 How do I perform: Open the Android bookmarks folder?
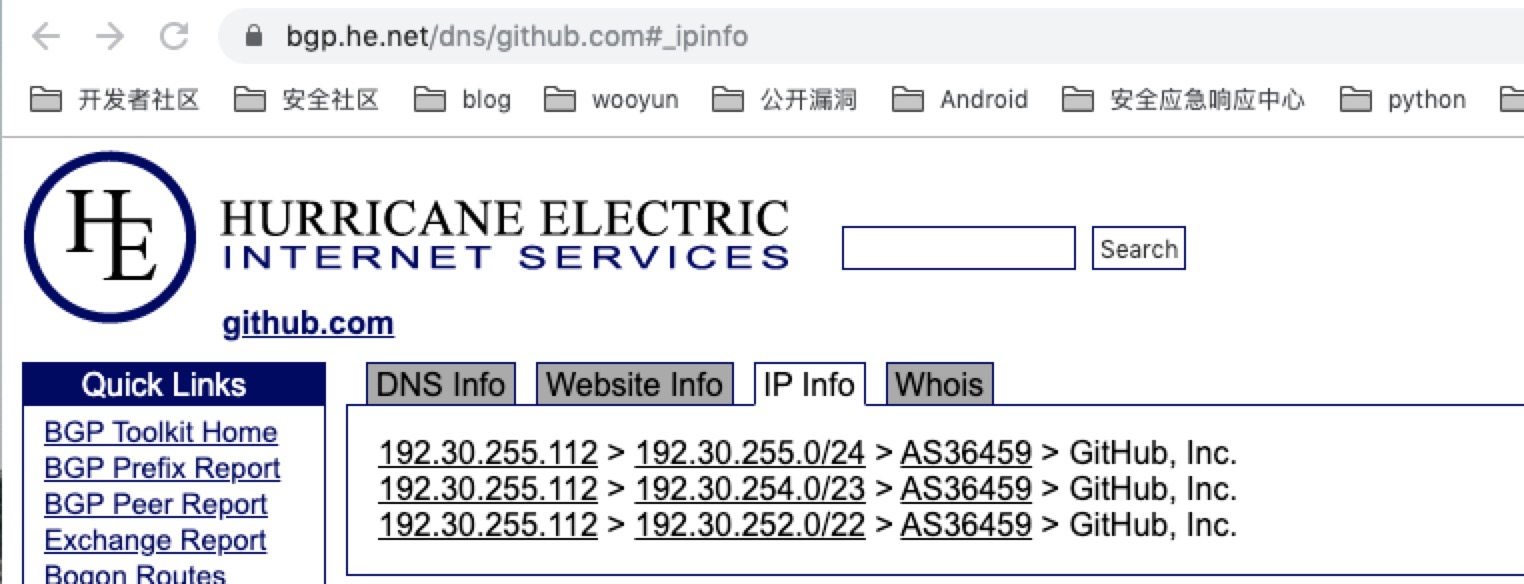click(960, 99)
